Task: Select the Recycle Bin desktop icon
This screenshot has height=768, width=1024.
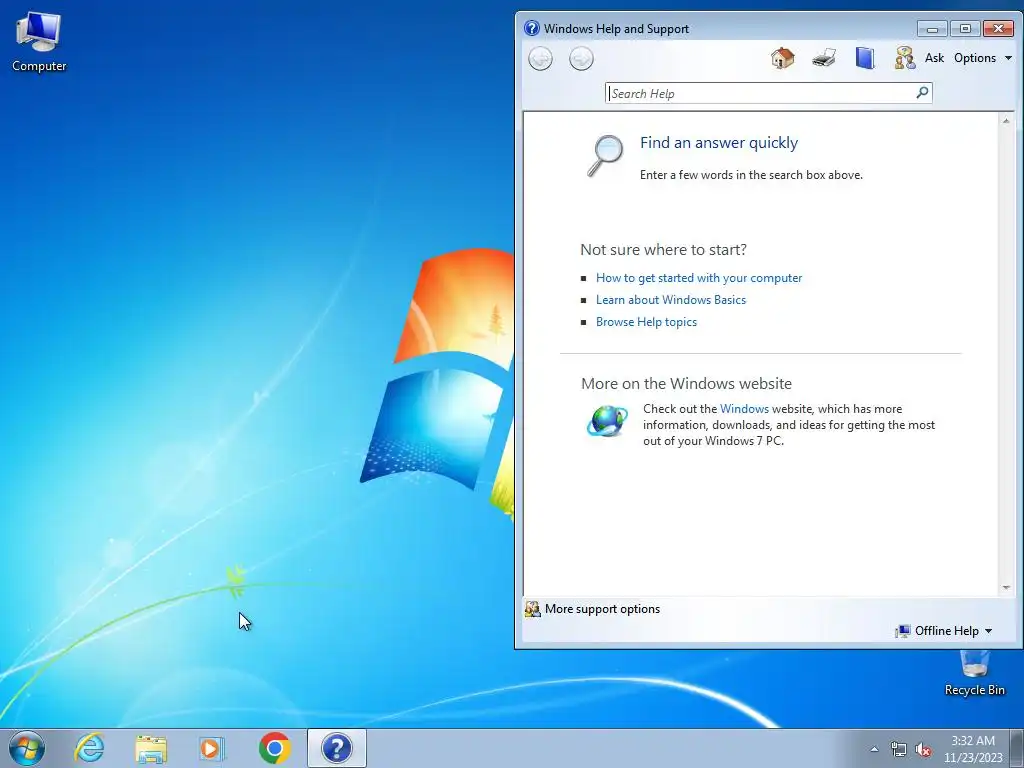Action: (x=974, y=673)
